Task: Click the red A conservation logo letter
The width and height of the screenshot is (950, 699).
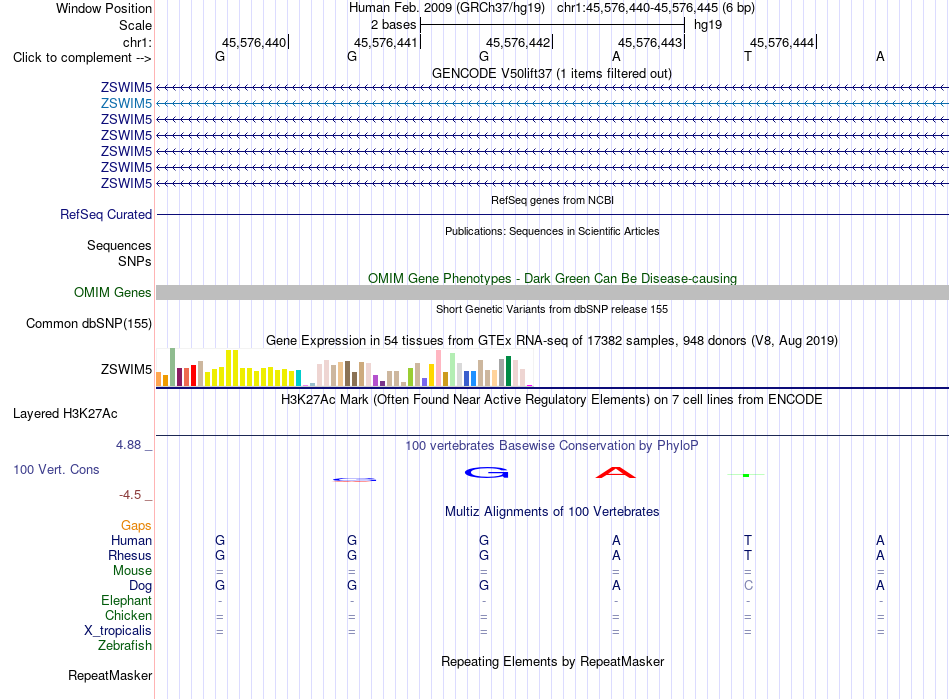Action: click(x=616, y=472)
